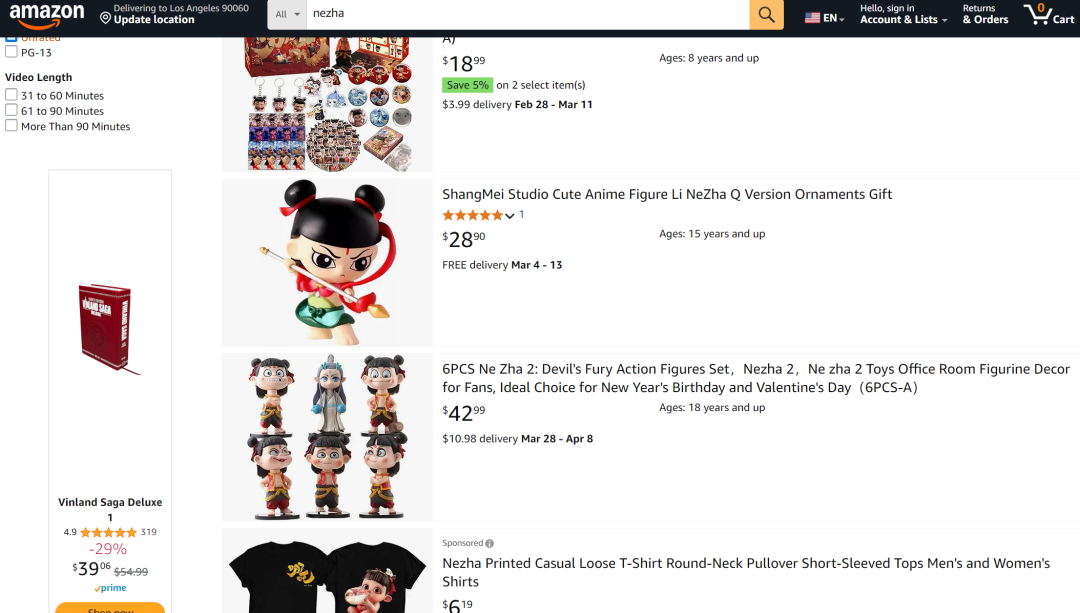
Task: Click the search input field
Action: pyautogui.click(x=526, y=14)
